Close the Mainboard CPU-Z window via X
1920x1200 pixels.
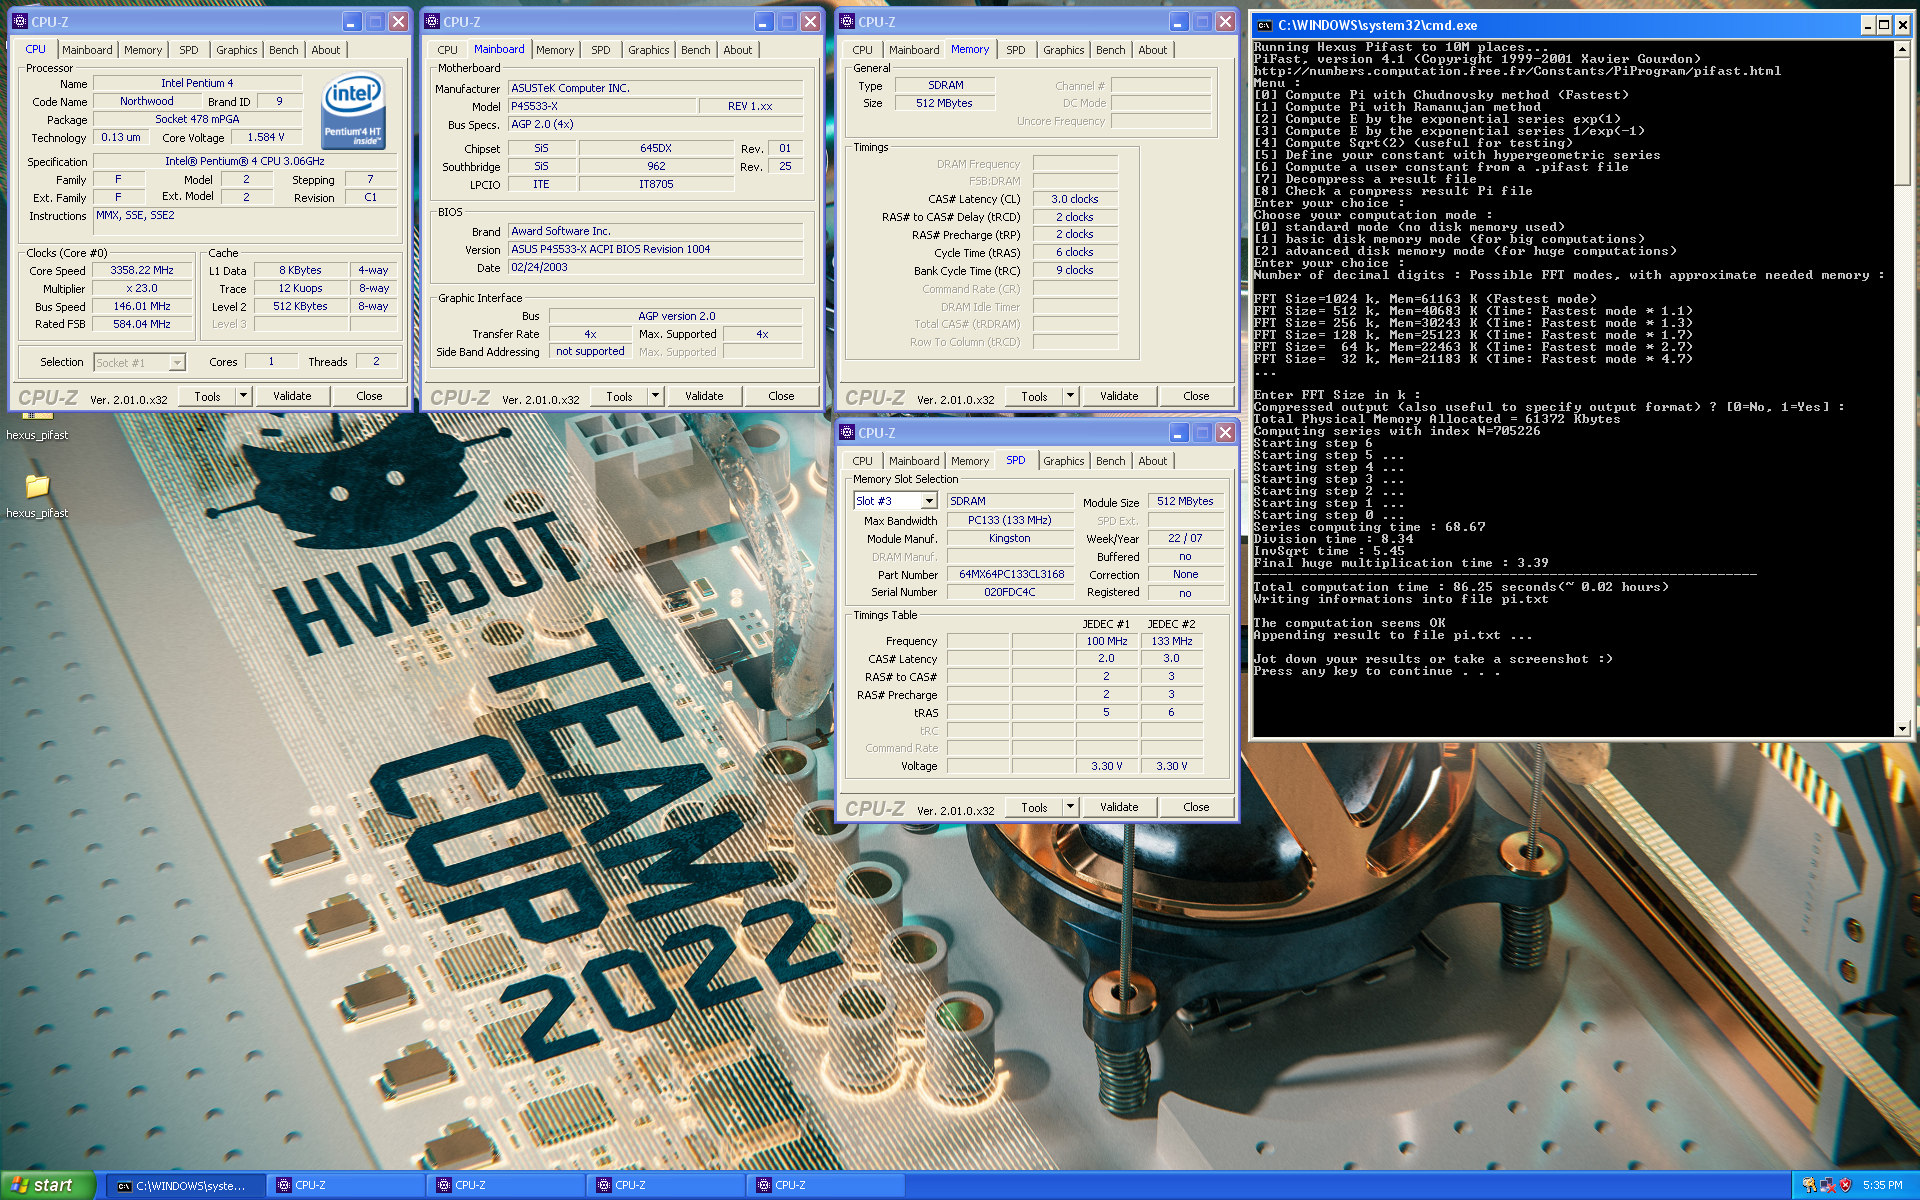click(x=810, y=21)
